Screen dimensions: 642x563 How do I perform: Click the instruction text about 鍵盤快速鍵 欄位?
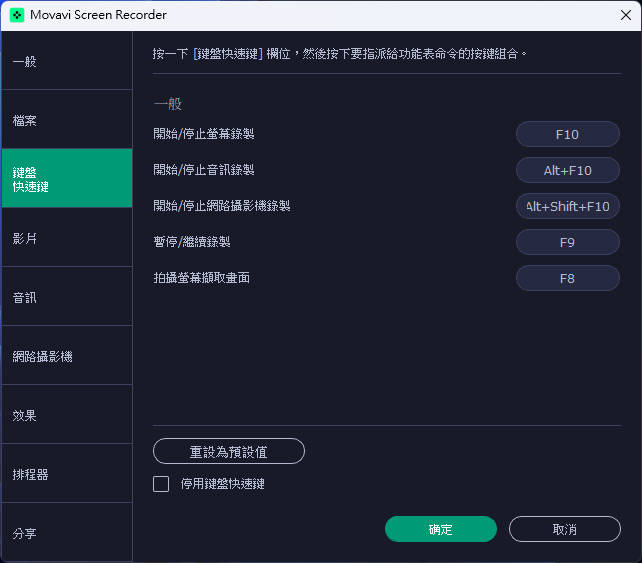point(340,53)
